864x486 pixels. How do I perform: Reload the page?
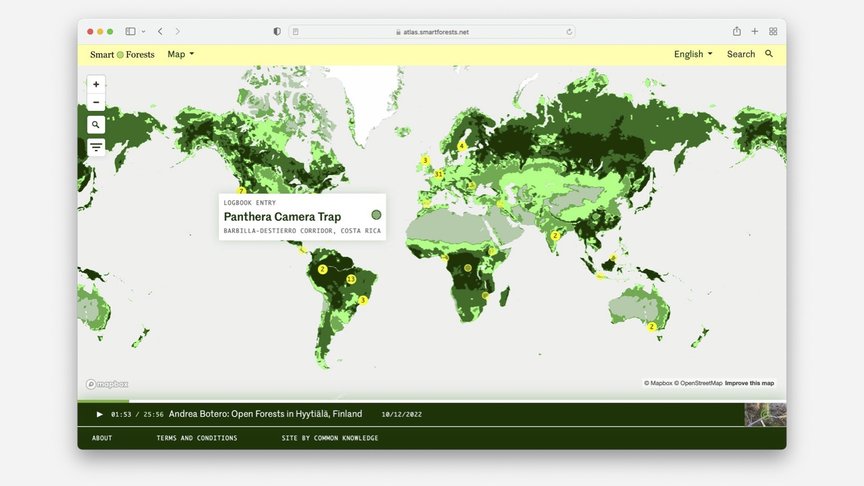569,32
